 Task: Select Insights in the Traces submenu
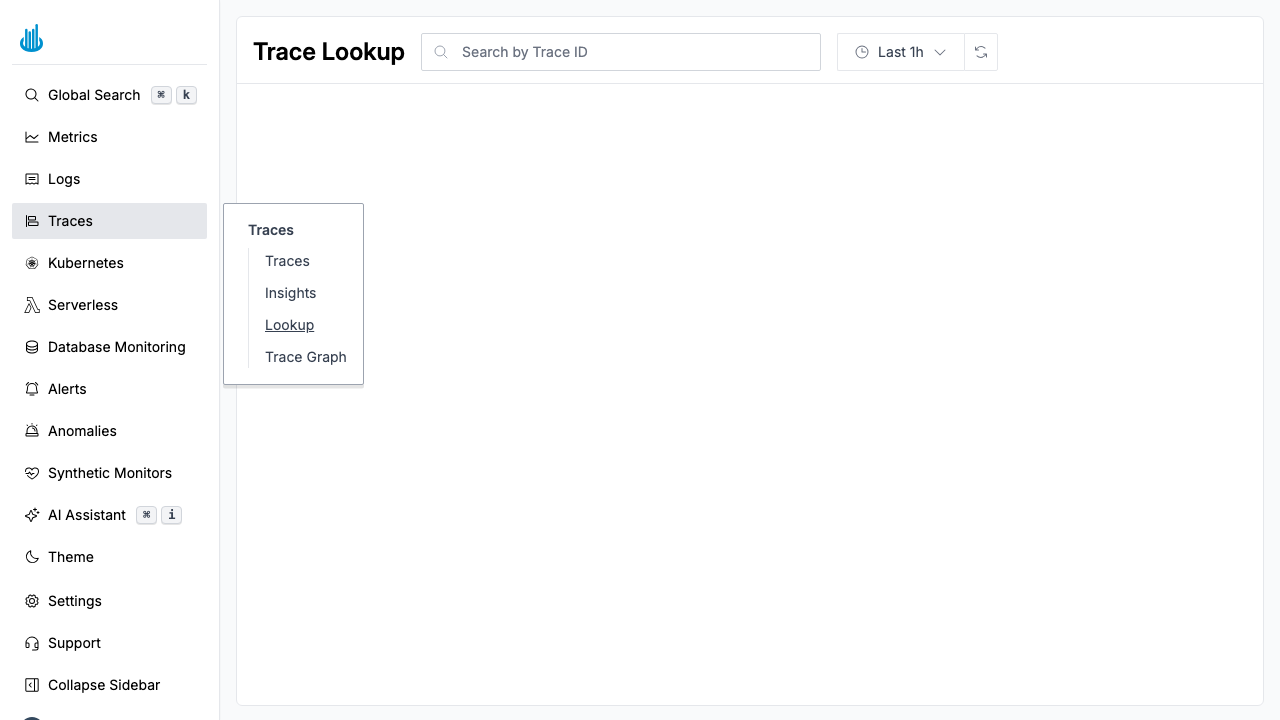pos(290,293)
